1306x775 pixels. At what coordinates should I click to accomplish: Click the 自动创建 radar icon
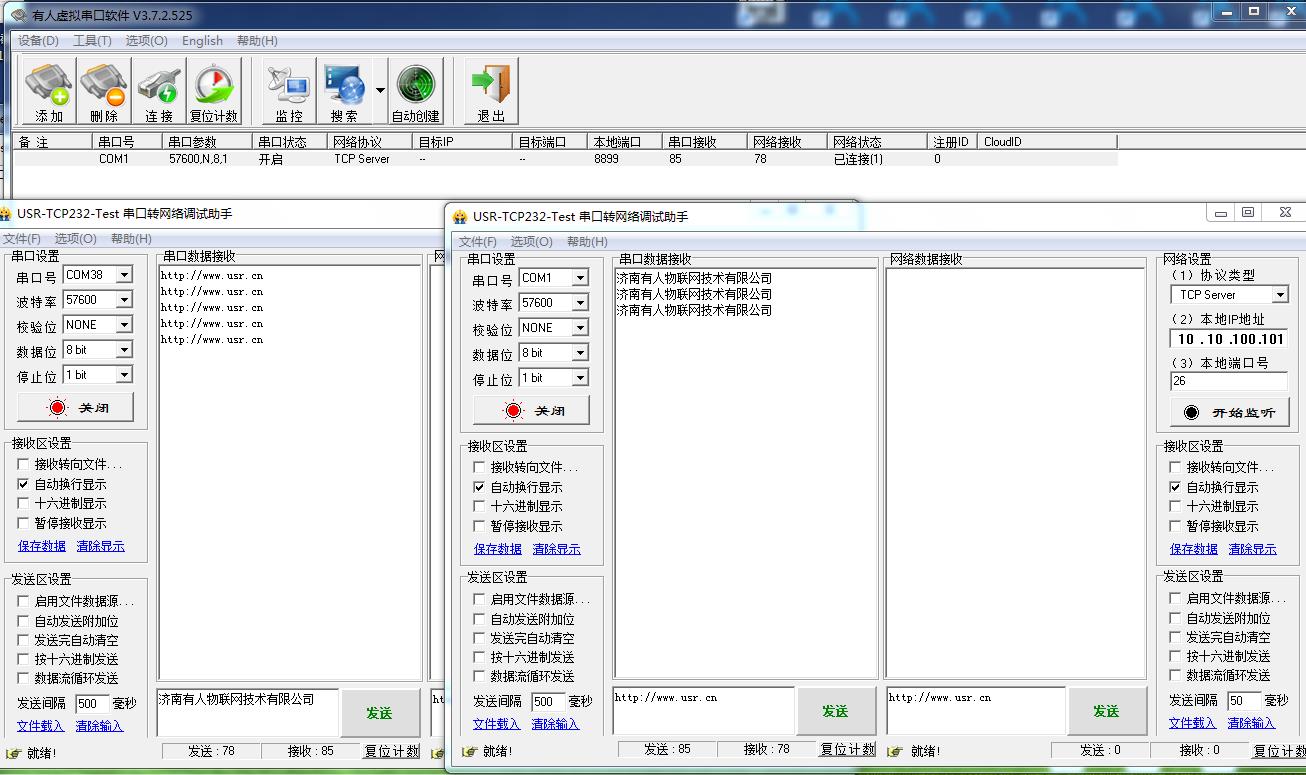[x=416, y=91]
